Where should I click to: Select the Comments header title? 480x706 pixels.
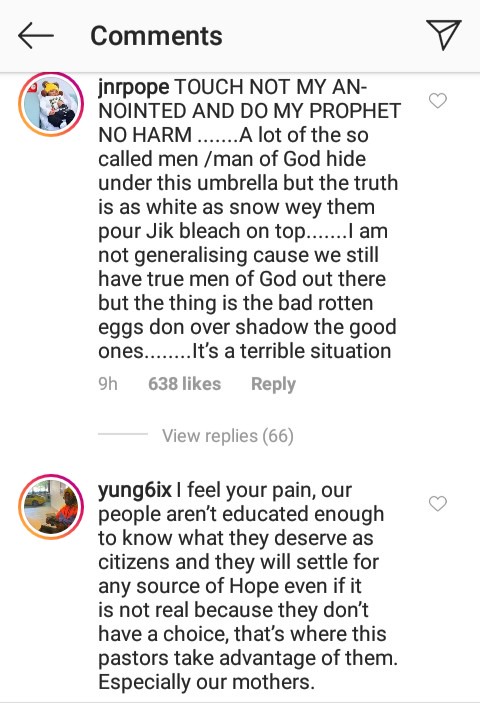[x=156, y=36]
